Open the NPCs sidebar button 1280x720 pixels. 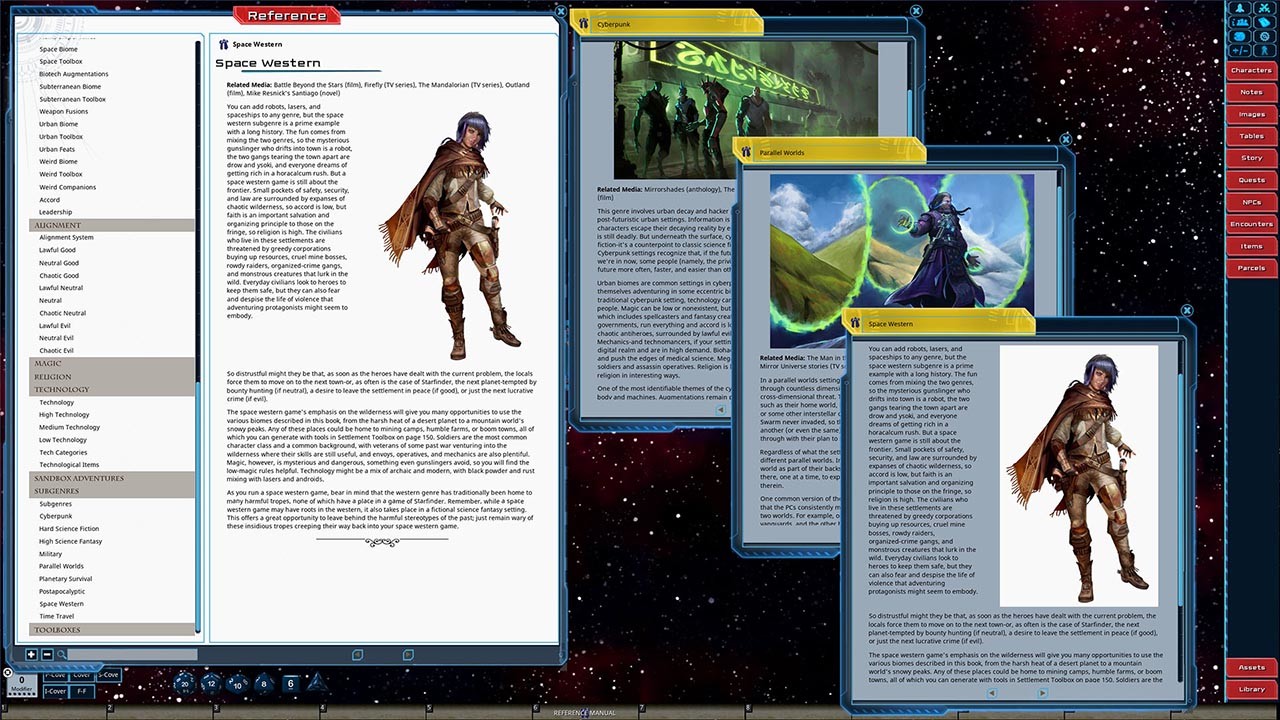pyautogui.click(x=1250, y=201)
